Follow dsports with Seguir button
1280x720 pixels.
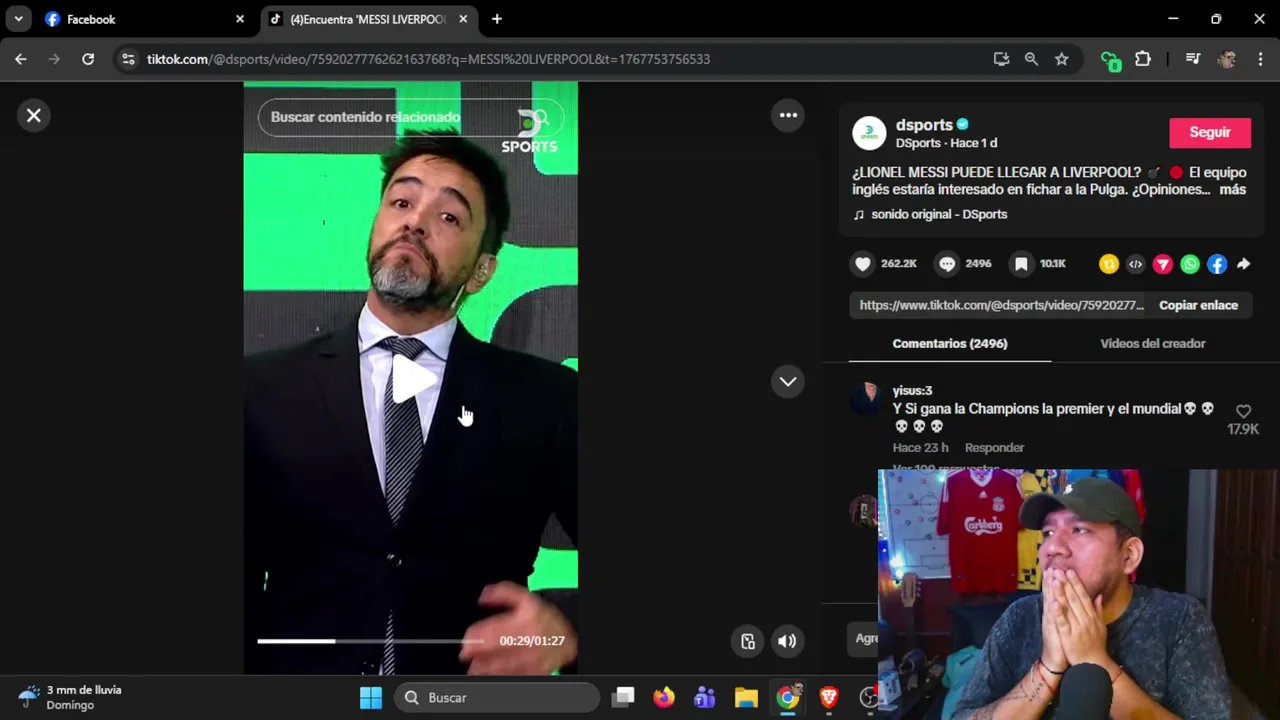click(1209, 132)
